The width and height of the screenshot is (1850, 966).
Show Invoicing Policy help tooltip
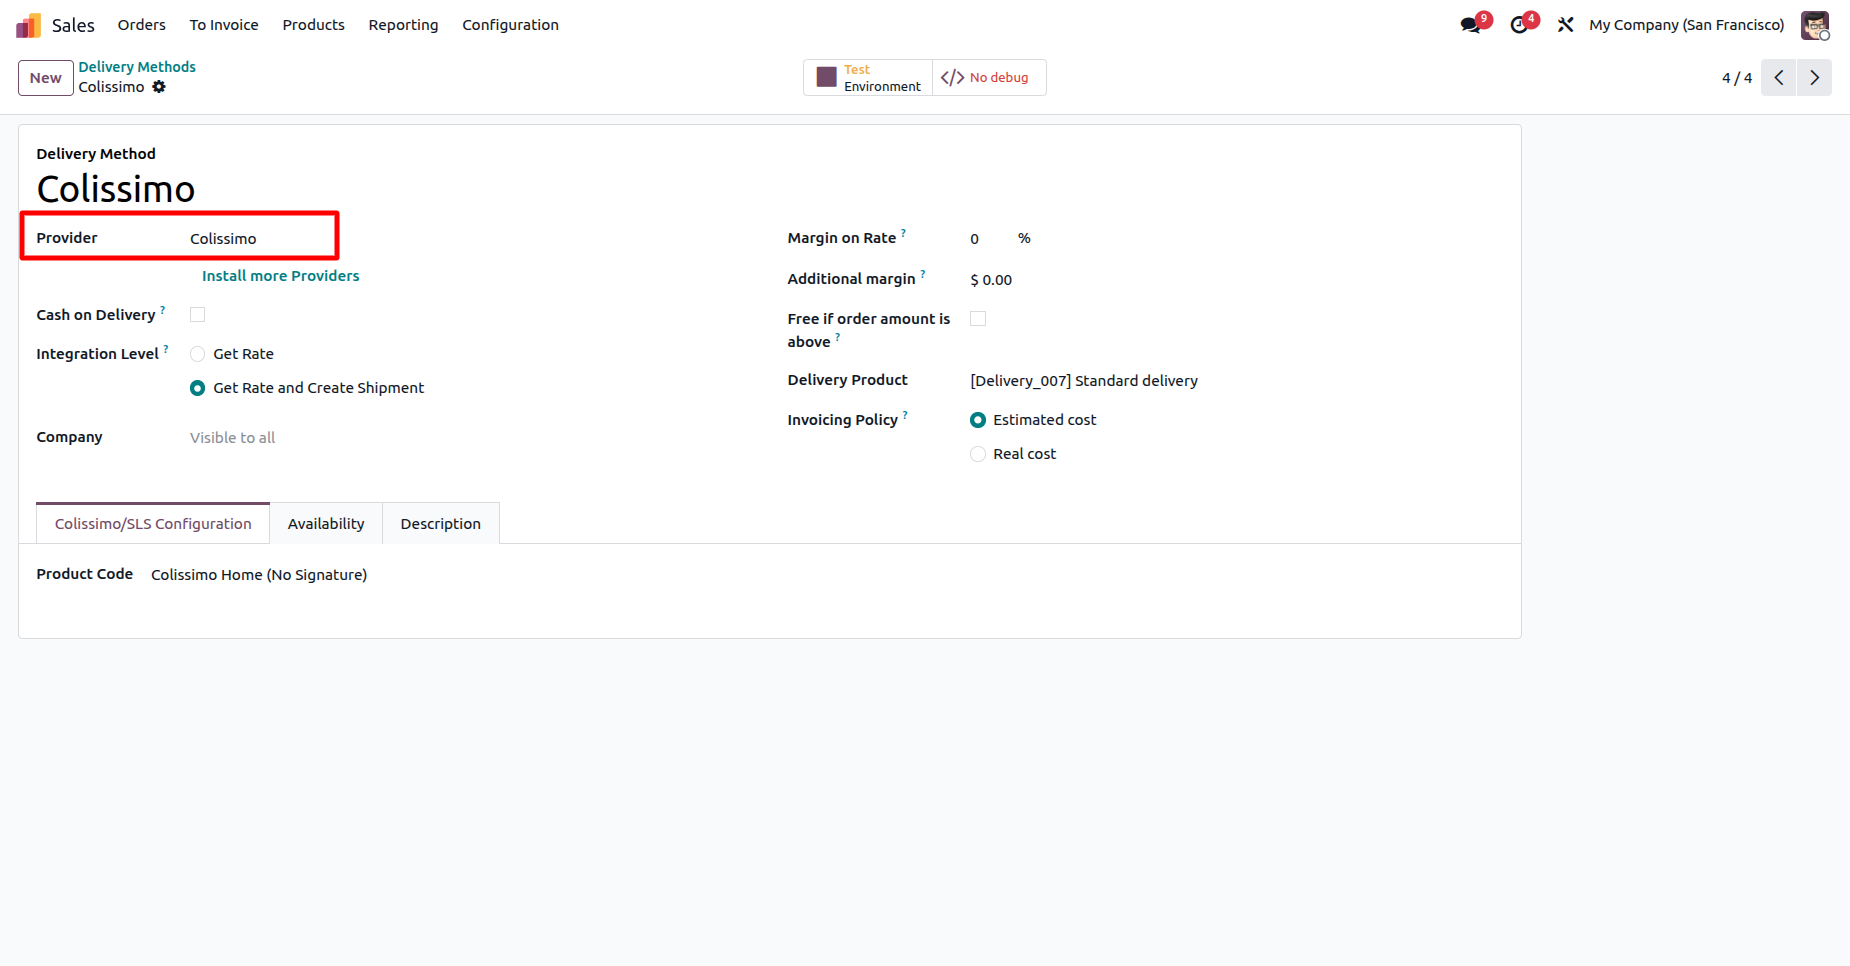(x=905, y=415)
